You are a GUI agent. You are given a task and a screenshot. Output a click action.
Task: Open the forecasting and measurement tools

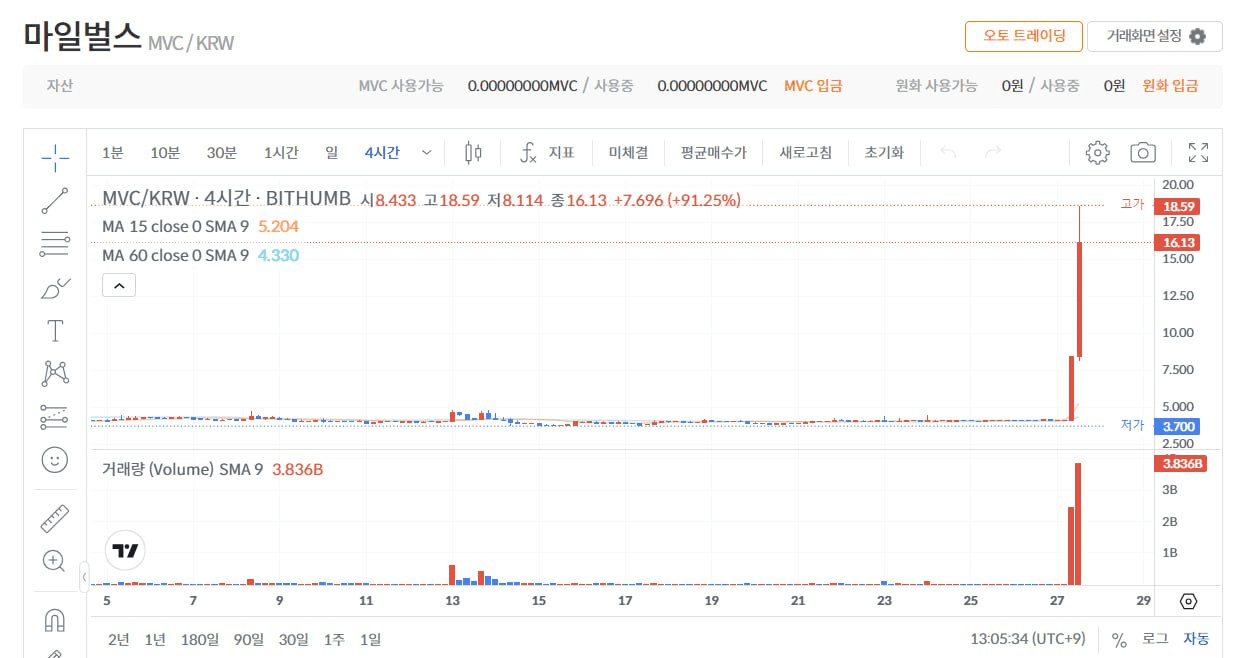coord(55,417)
